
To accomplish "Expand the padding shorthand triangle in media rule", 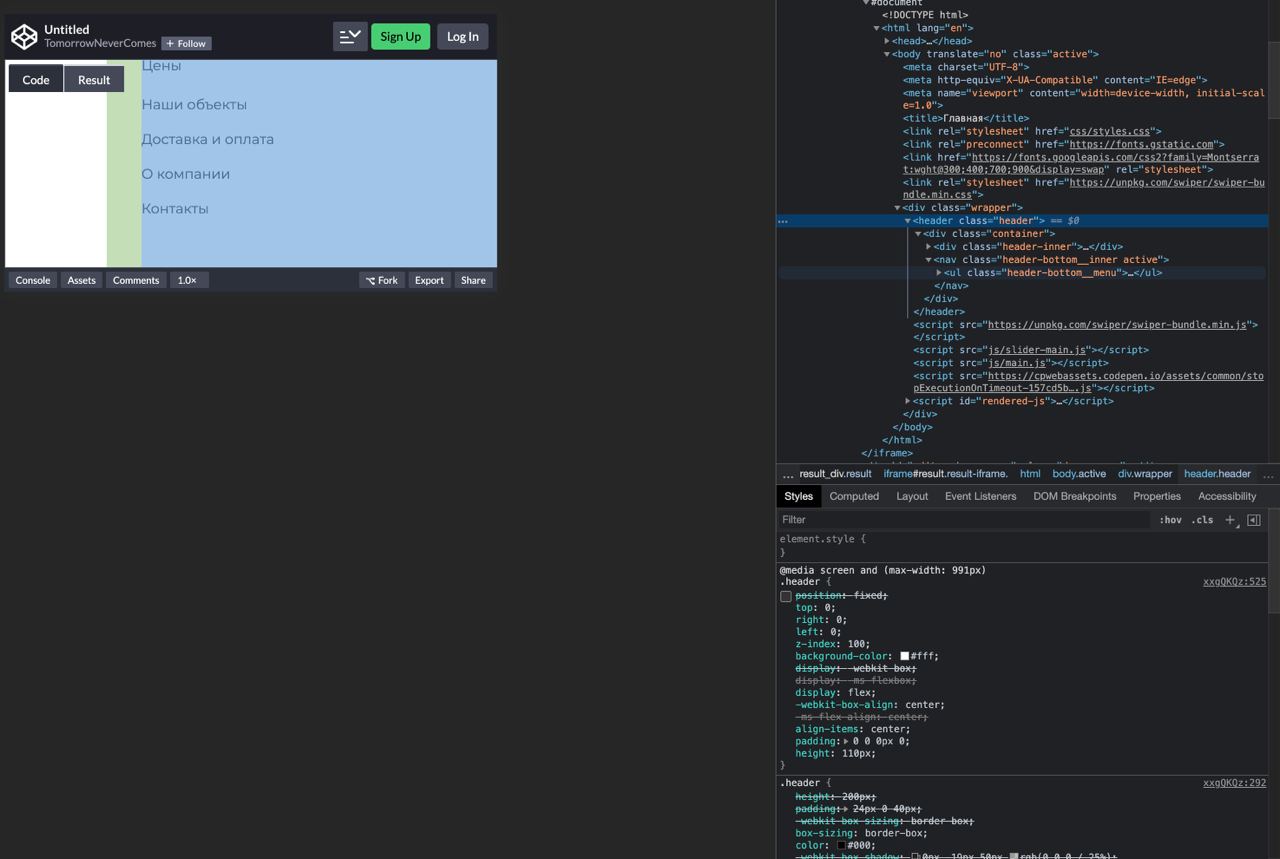I will [846, 742].
